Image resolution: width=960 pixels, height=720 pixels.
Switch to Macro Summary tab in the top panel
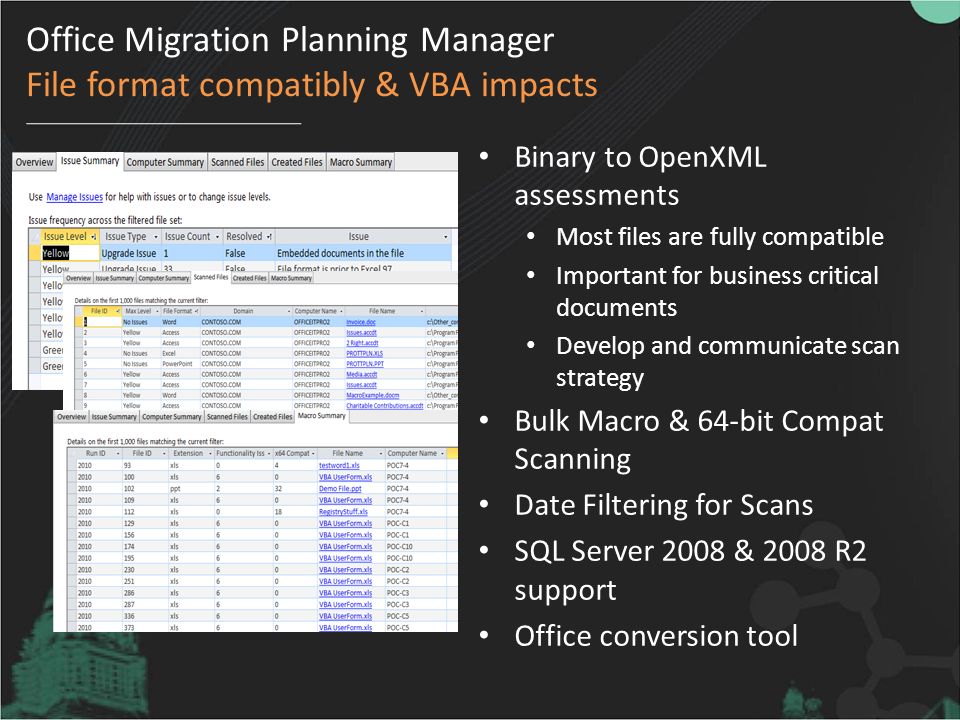click(361, 162)
